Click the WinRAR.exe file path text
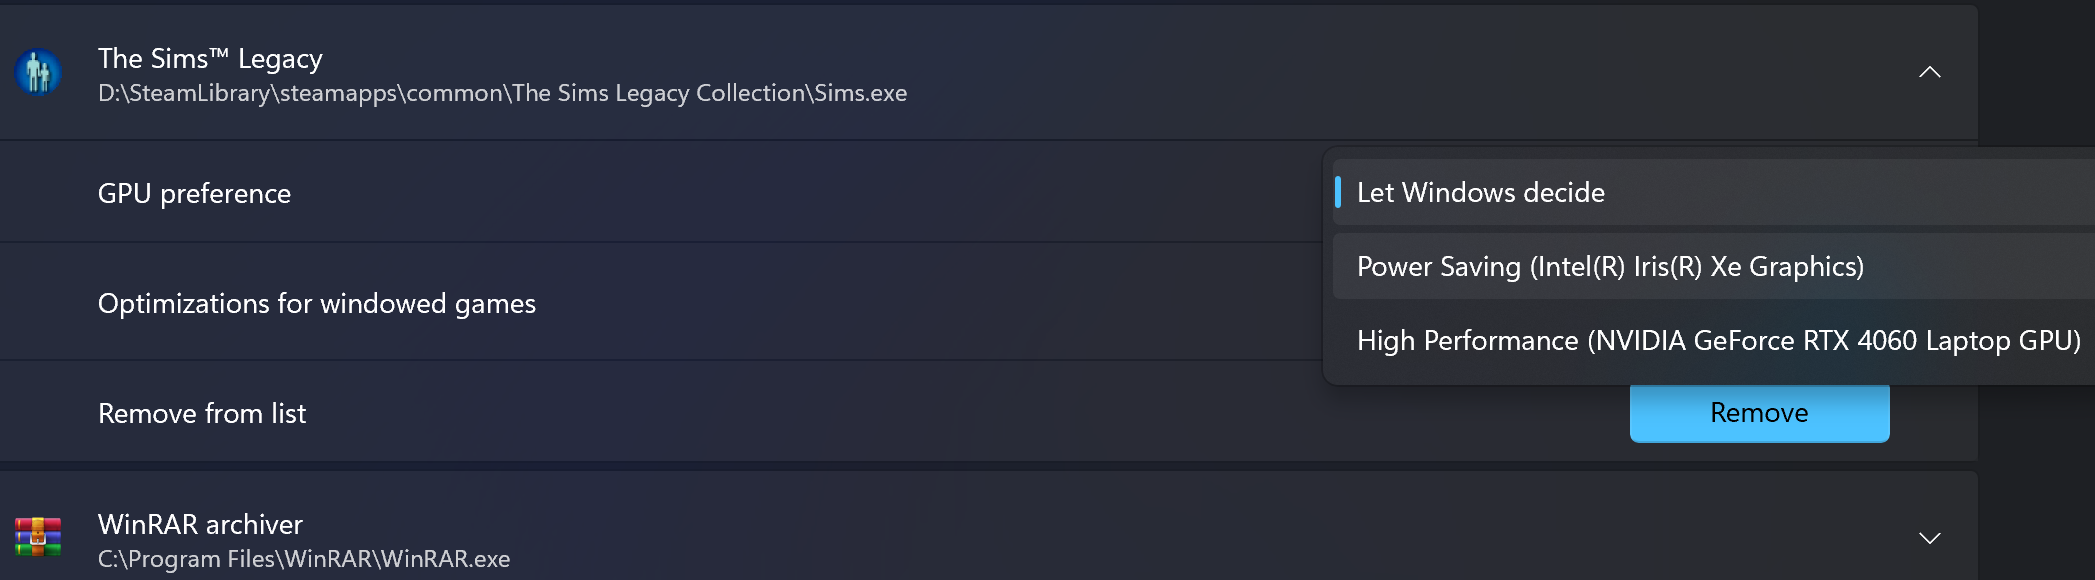Image resolution: width=2095 pixels, height=580 pixels. pos(304,559)
